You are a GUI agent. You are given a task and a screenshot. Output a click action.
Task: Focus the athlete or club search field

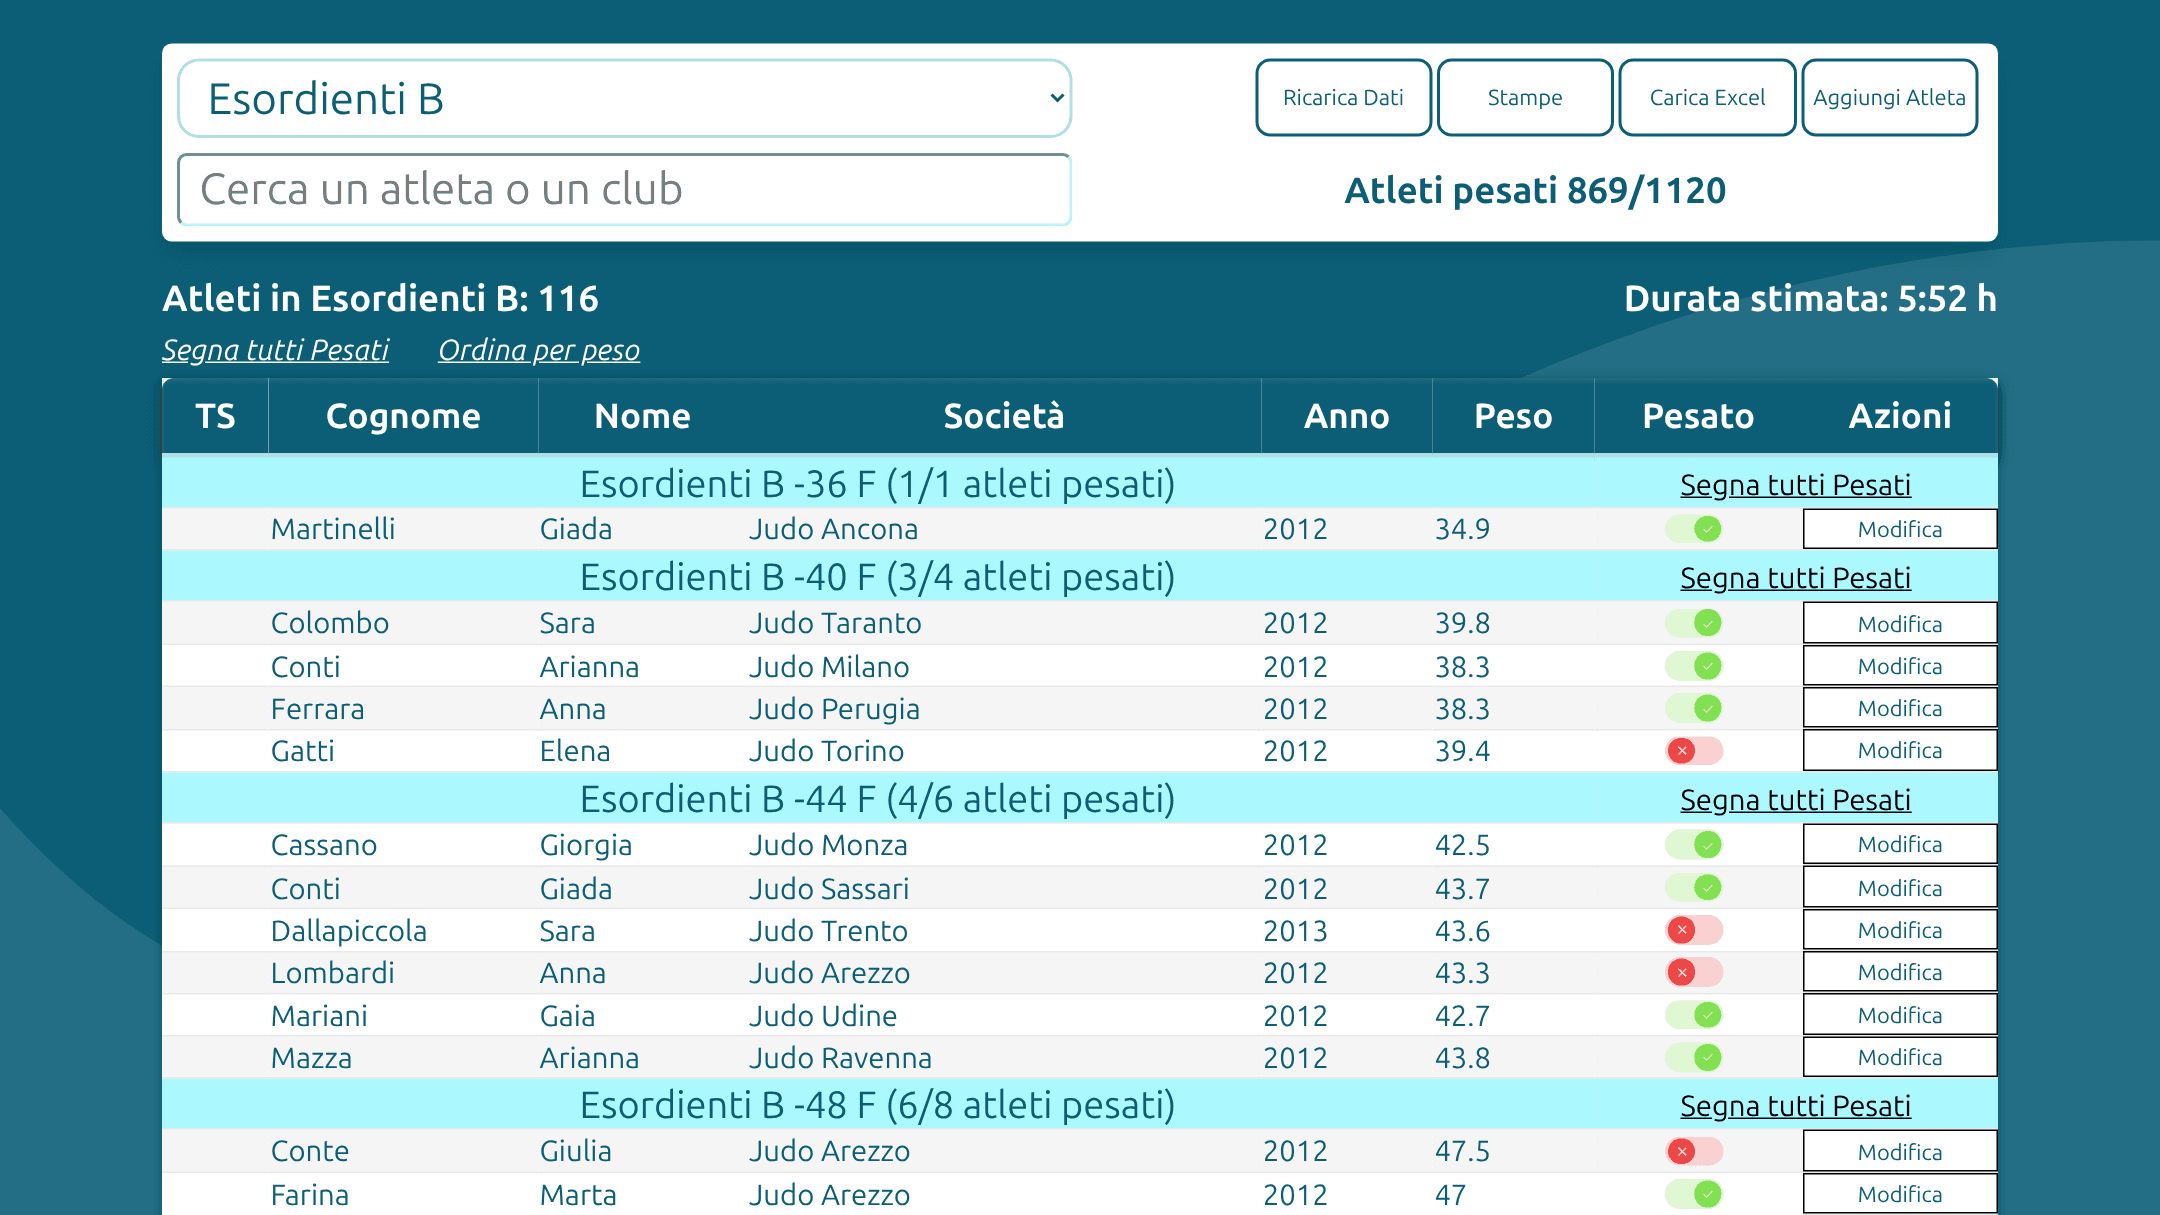(624, 189)
